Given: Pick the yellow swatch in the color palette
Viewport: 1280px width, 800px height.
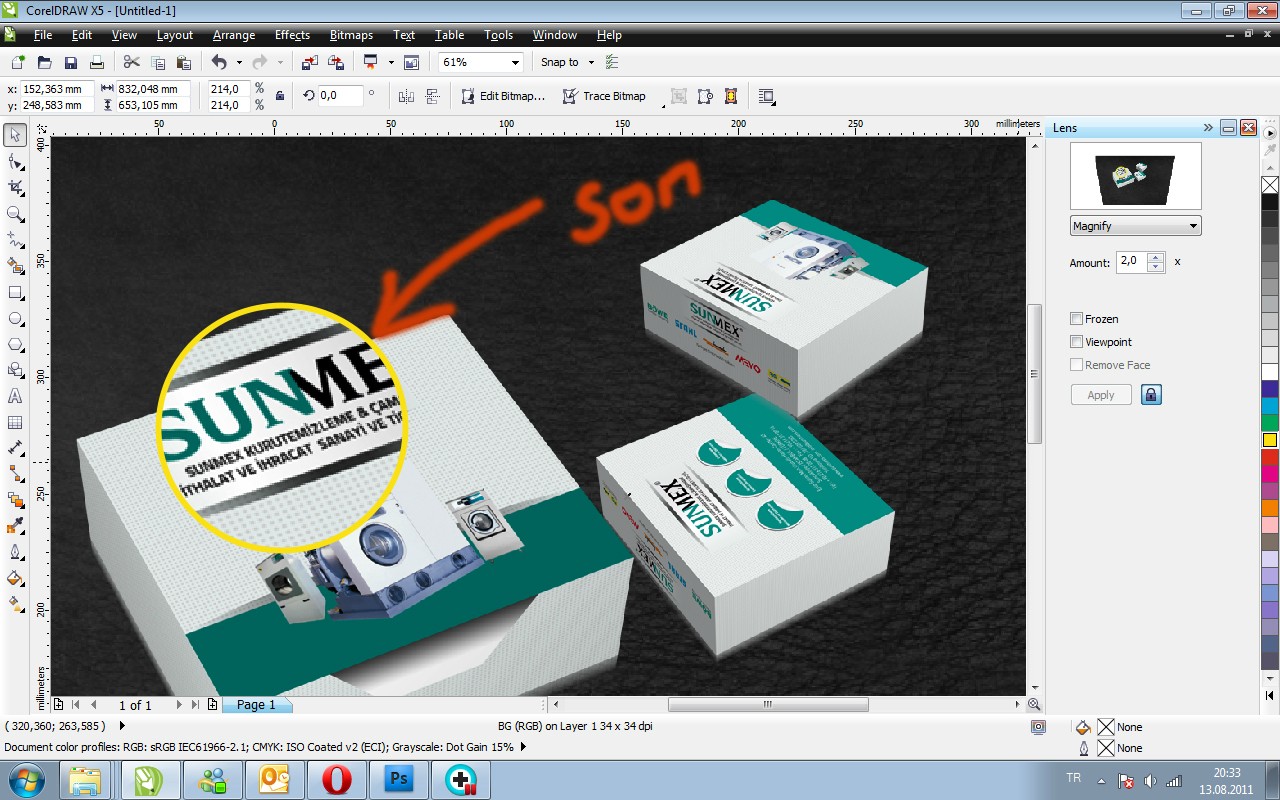Looking at the screenshot, I should point(1270,440).
